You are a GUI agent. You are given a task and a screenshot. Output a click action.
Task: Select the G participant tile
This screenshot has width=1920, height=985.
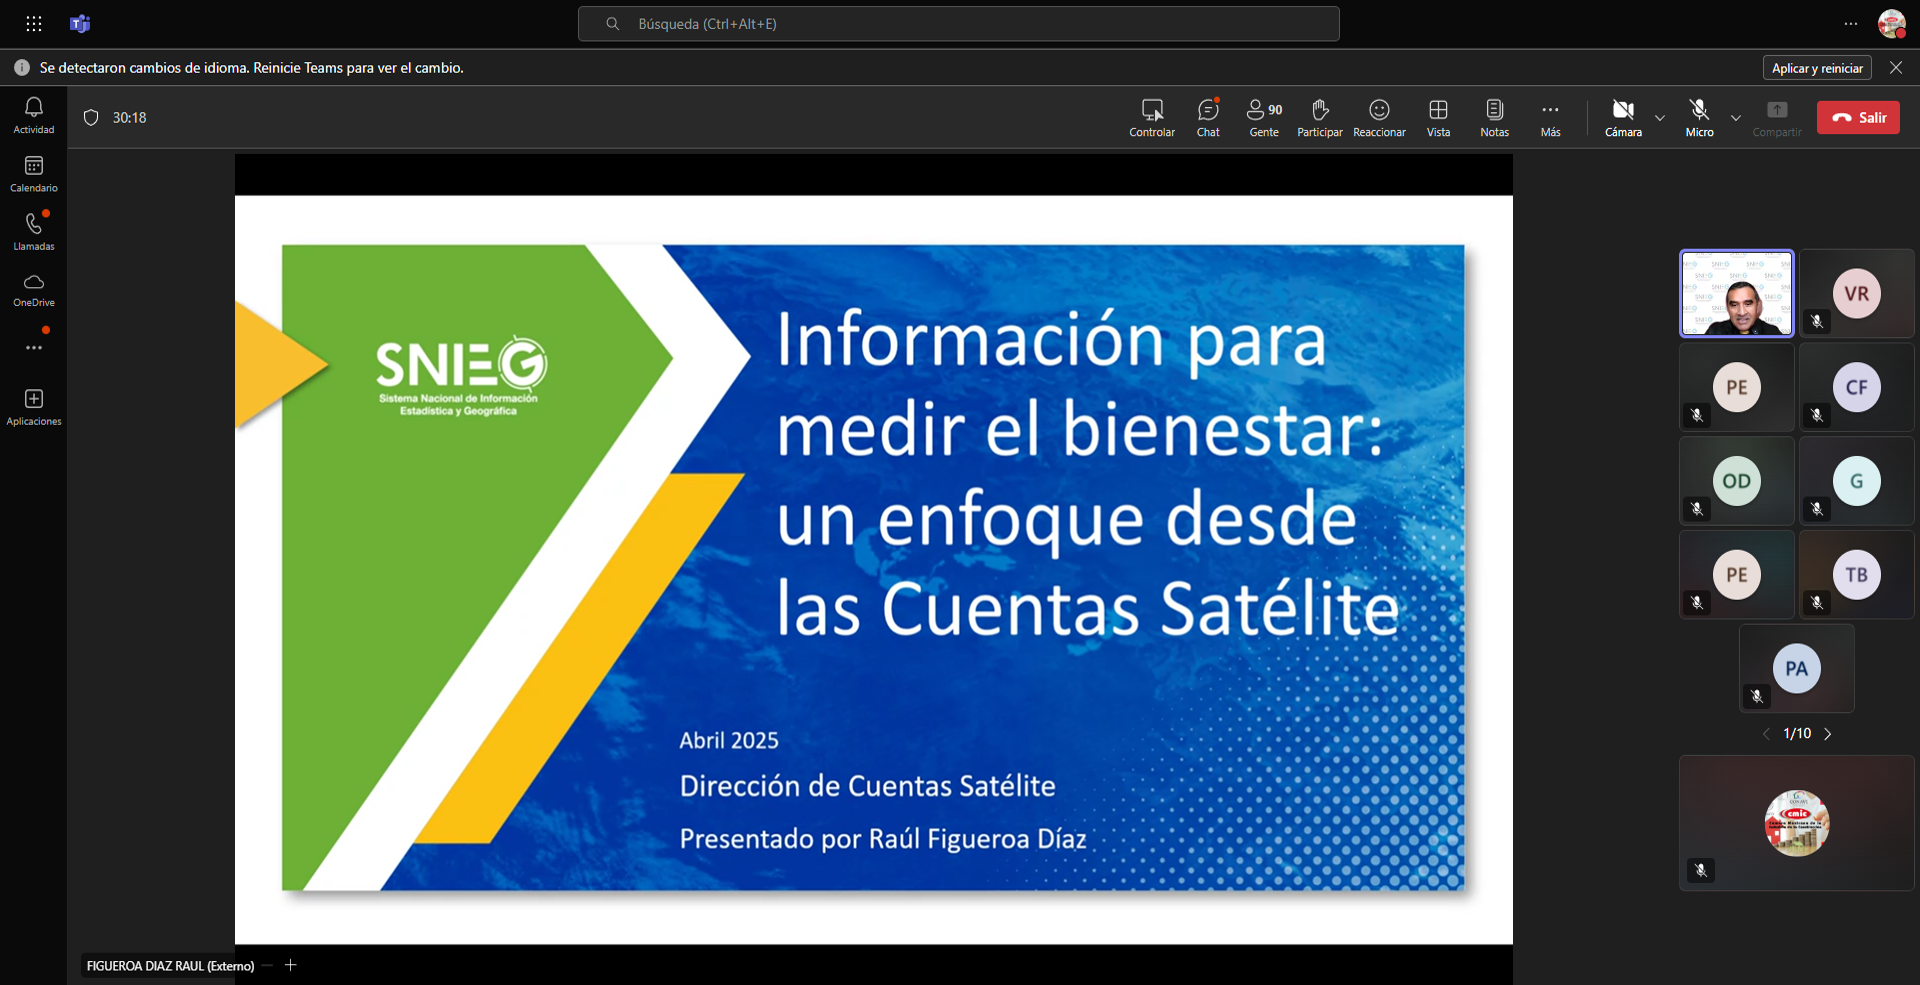pyautogui.click(x=1857, y=481)
